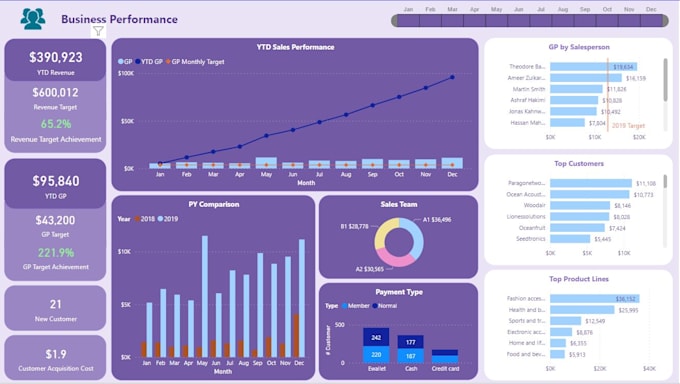The image size is (680, 384).
Task: Click the Ewallet 242 Normal bar segment
Action: pos(376,337)
